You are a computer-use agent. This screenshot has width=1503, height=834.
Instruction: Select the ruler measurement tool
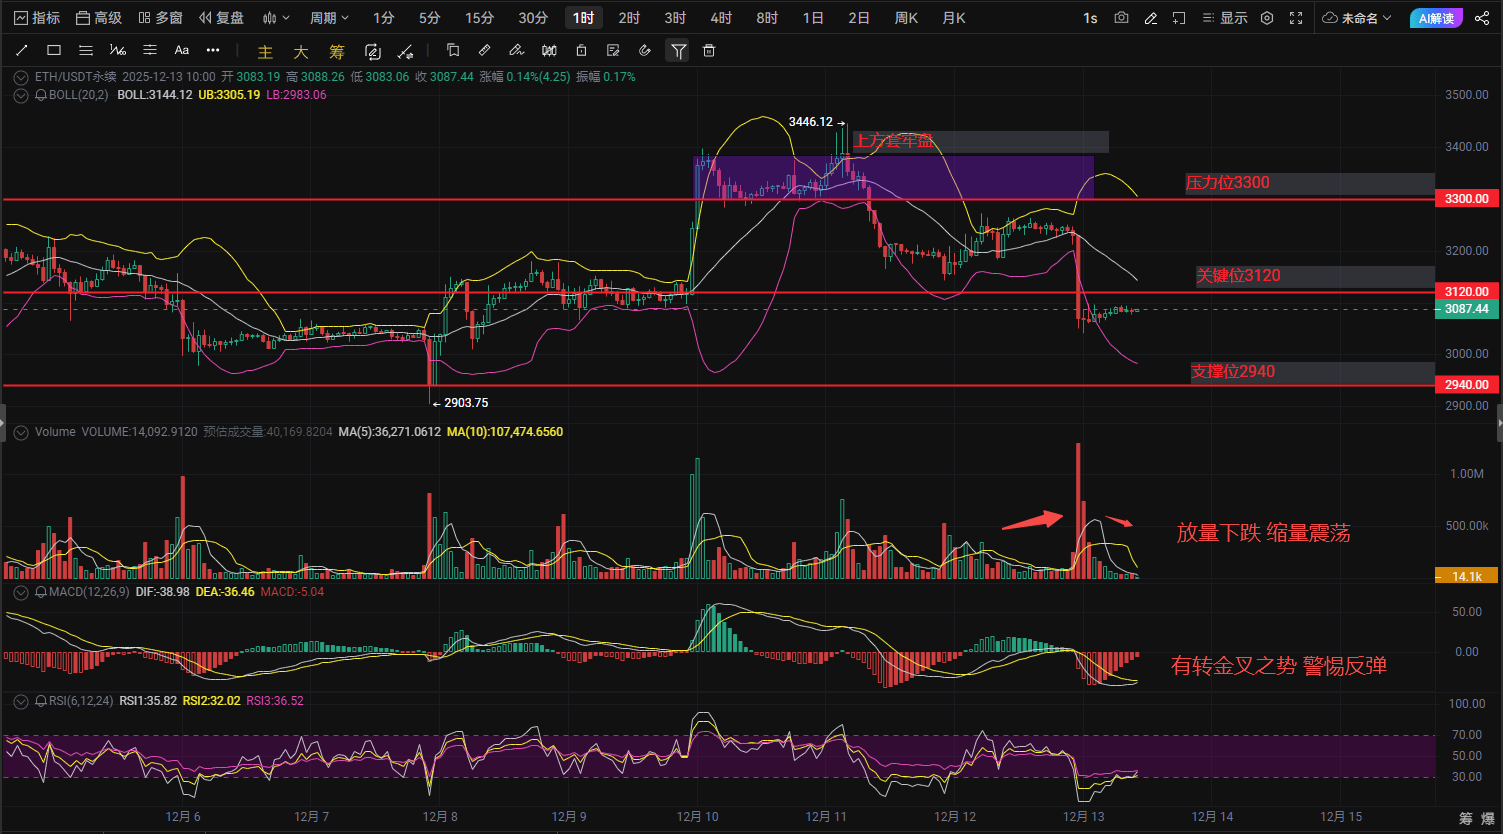coord(484,51)
